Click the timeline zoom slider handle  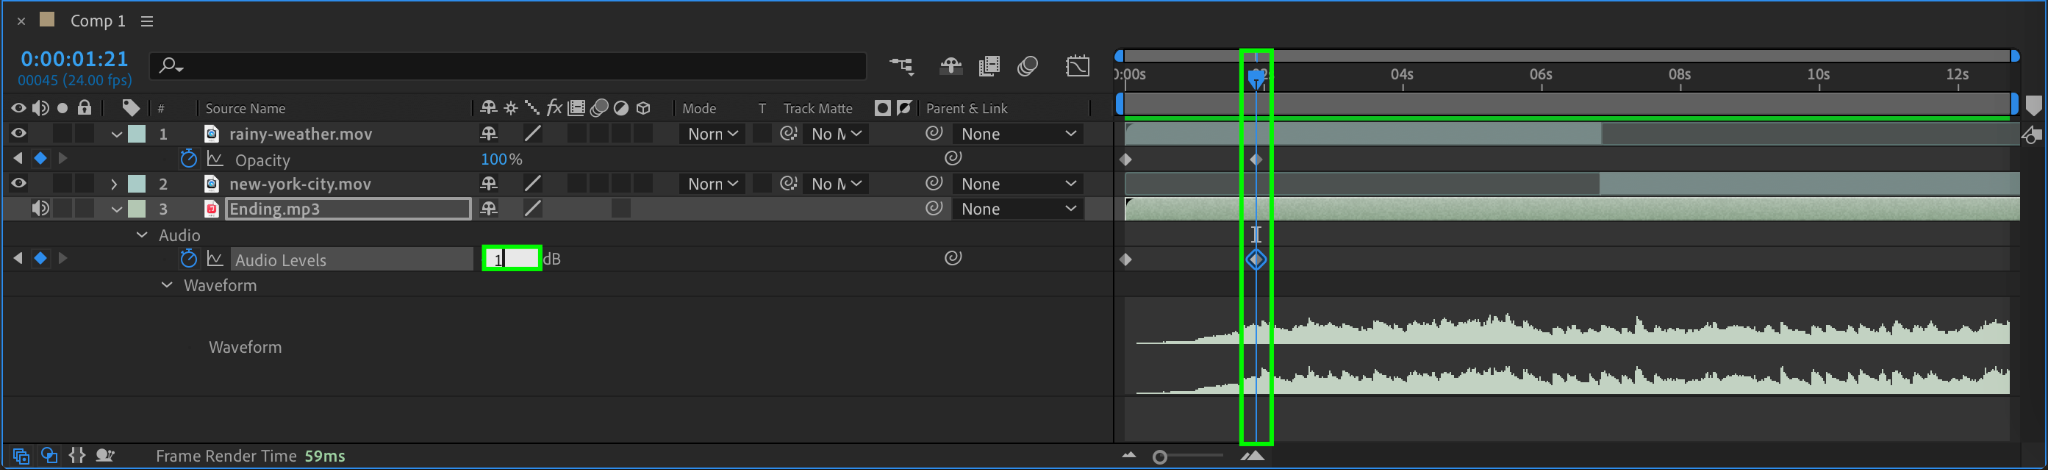click(1160, 457)
